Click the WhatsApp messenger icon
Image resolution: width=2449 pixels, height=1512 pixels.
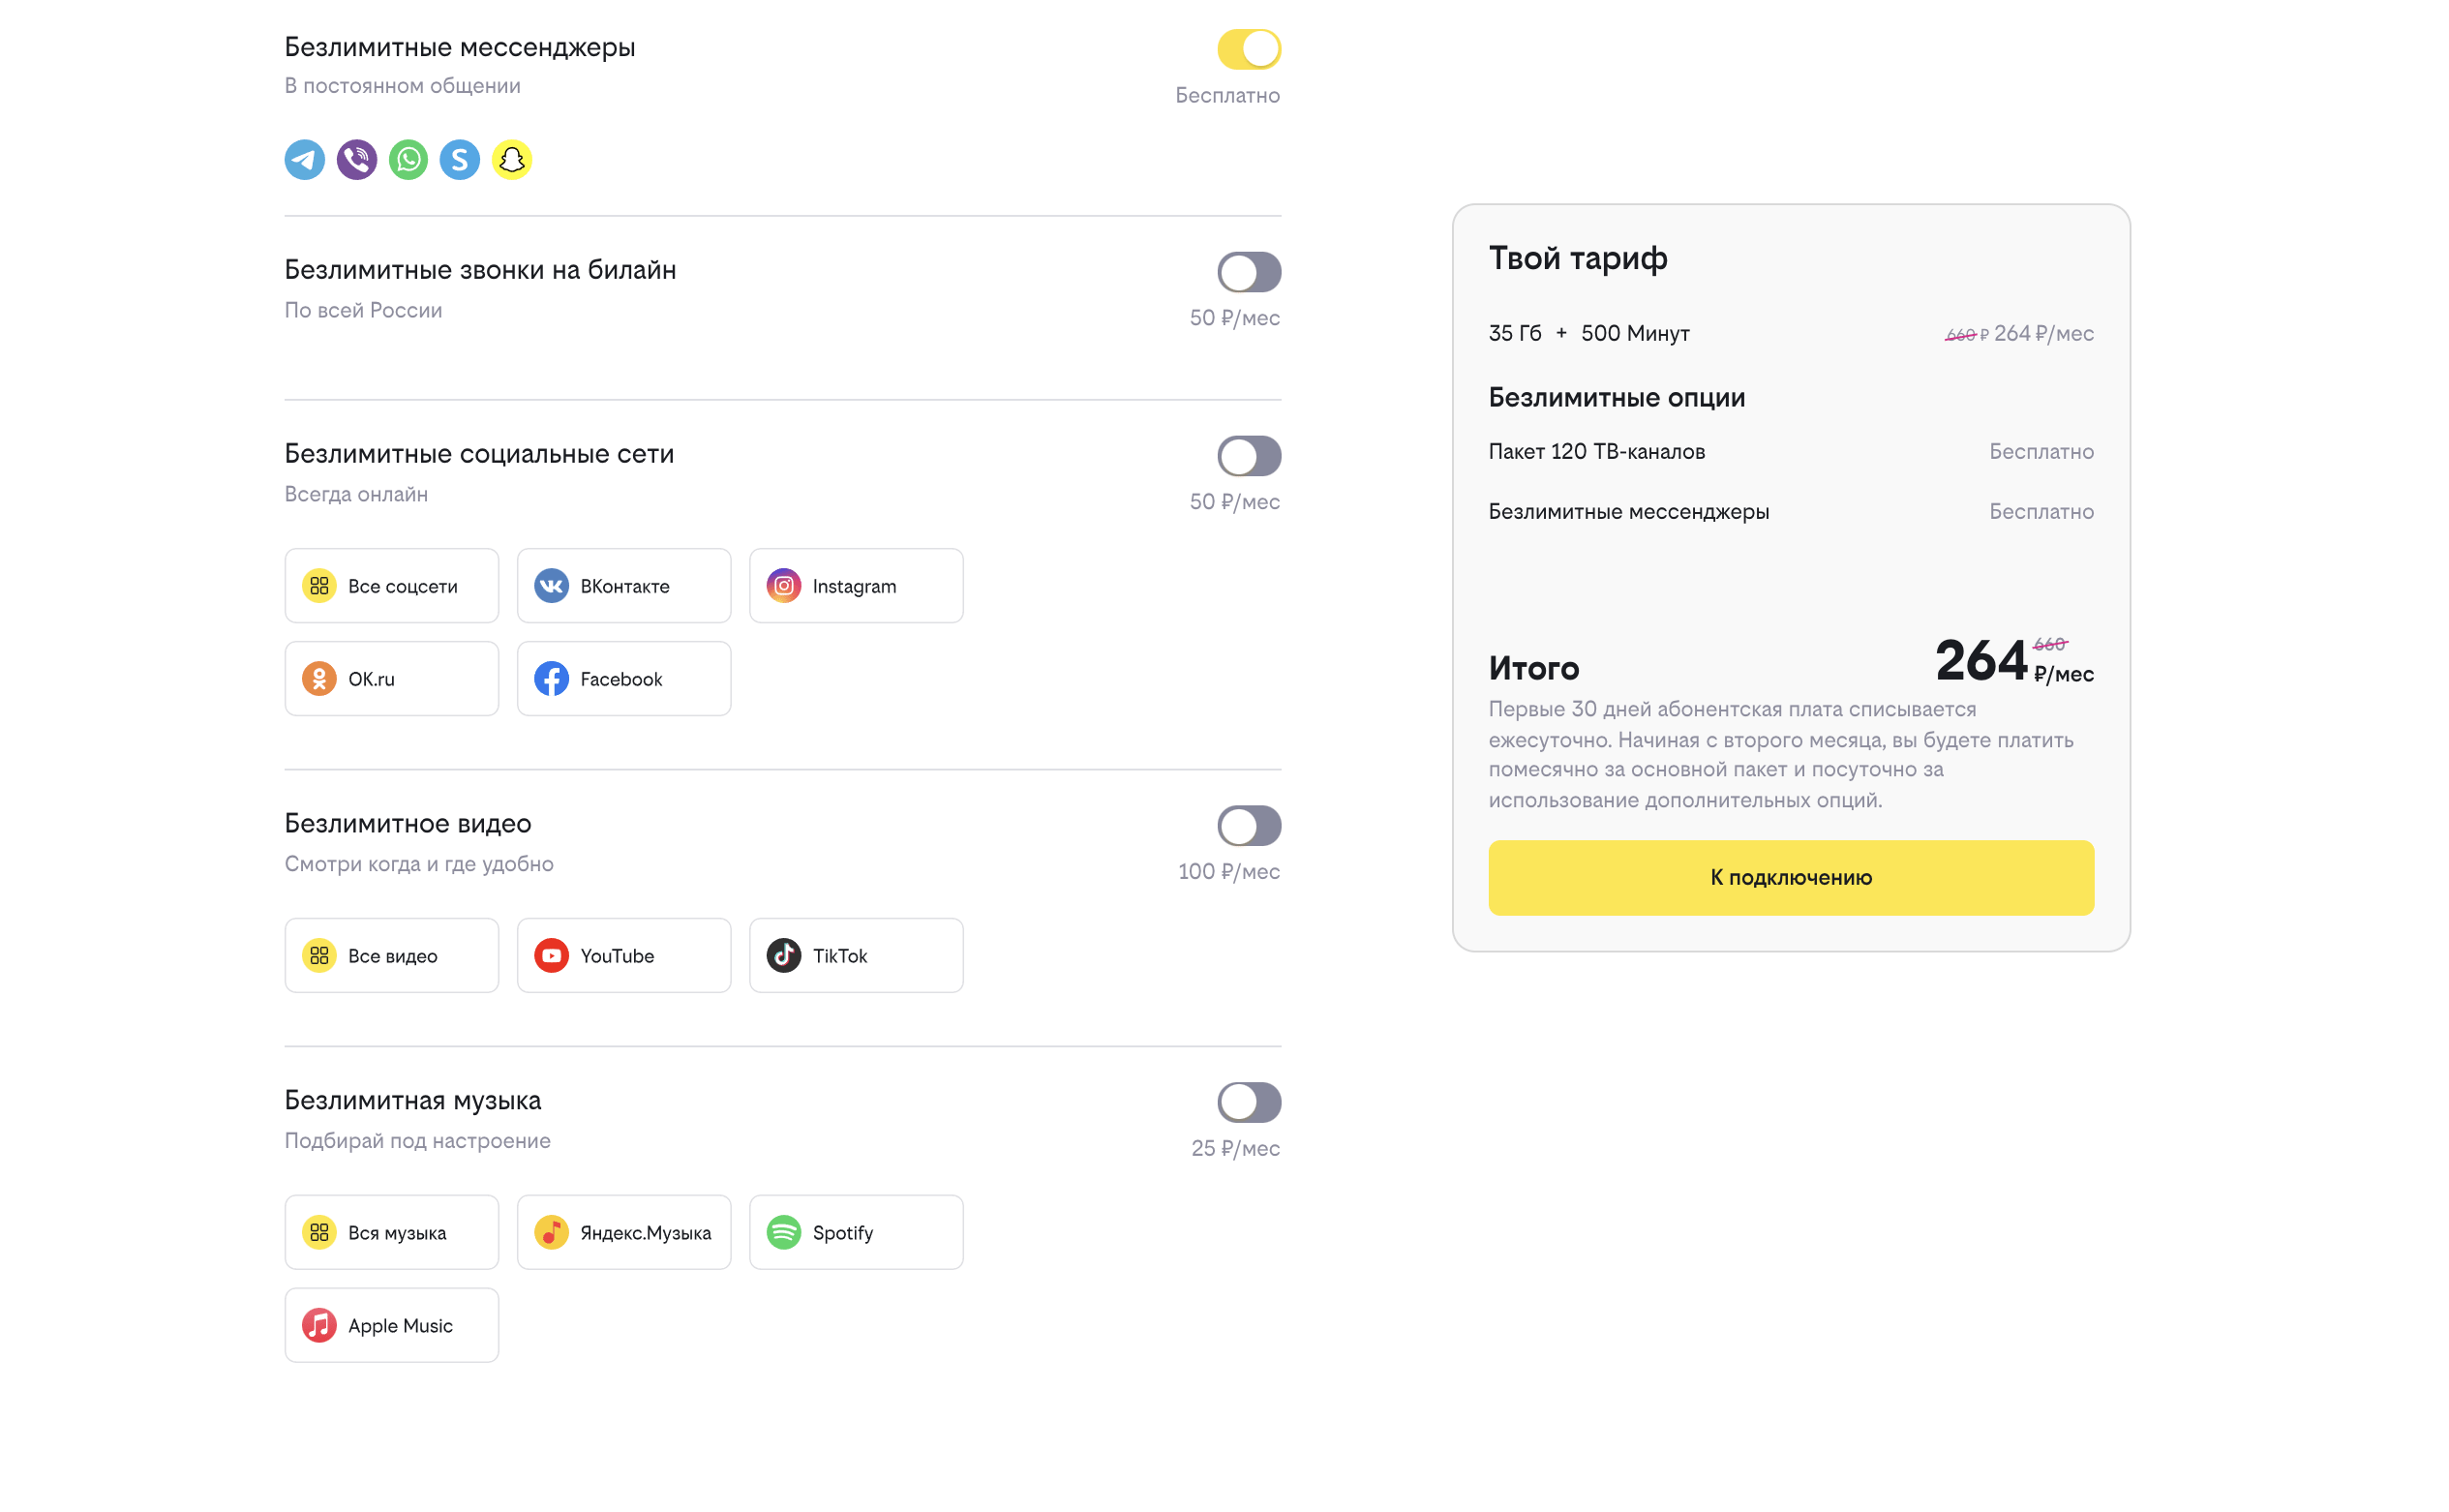pyautogui.click(x=408, y=160)
